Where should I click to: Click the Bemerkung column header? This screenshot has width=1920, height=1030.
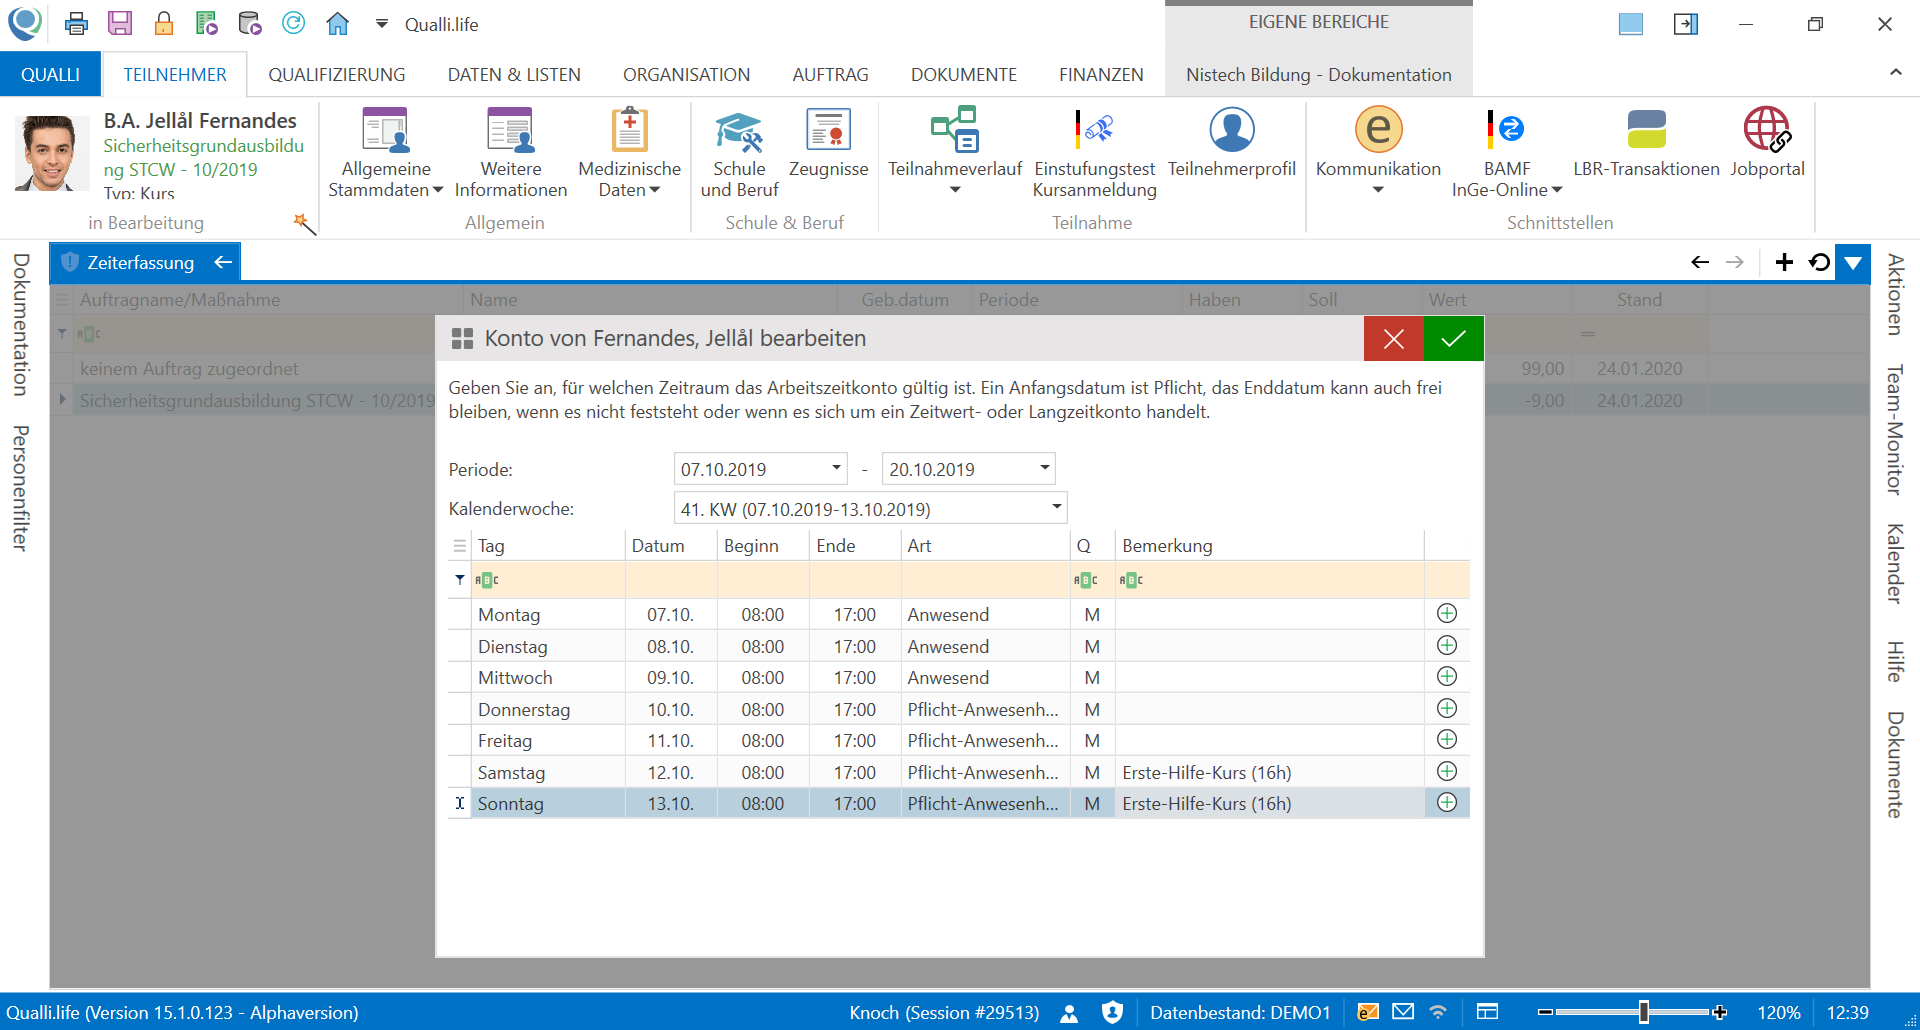pyautogui.click(x=1269, y=546)
